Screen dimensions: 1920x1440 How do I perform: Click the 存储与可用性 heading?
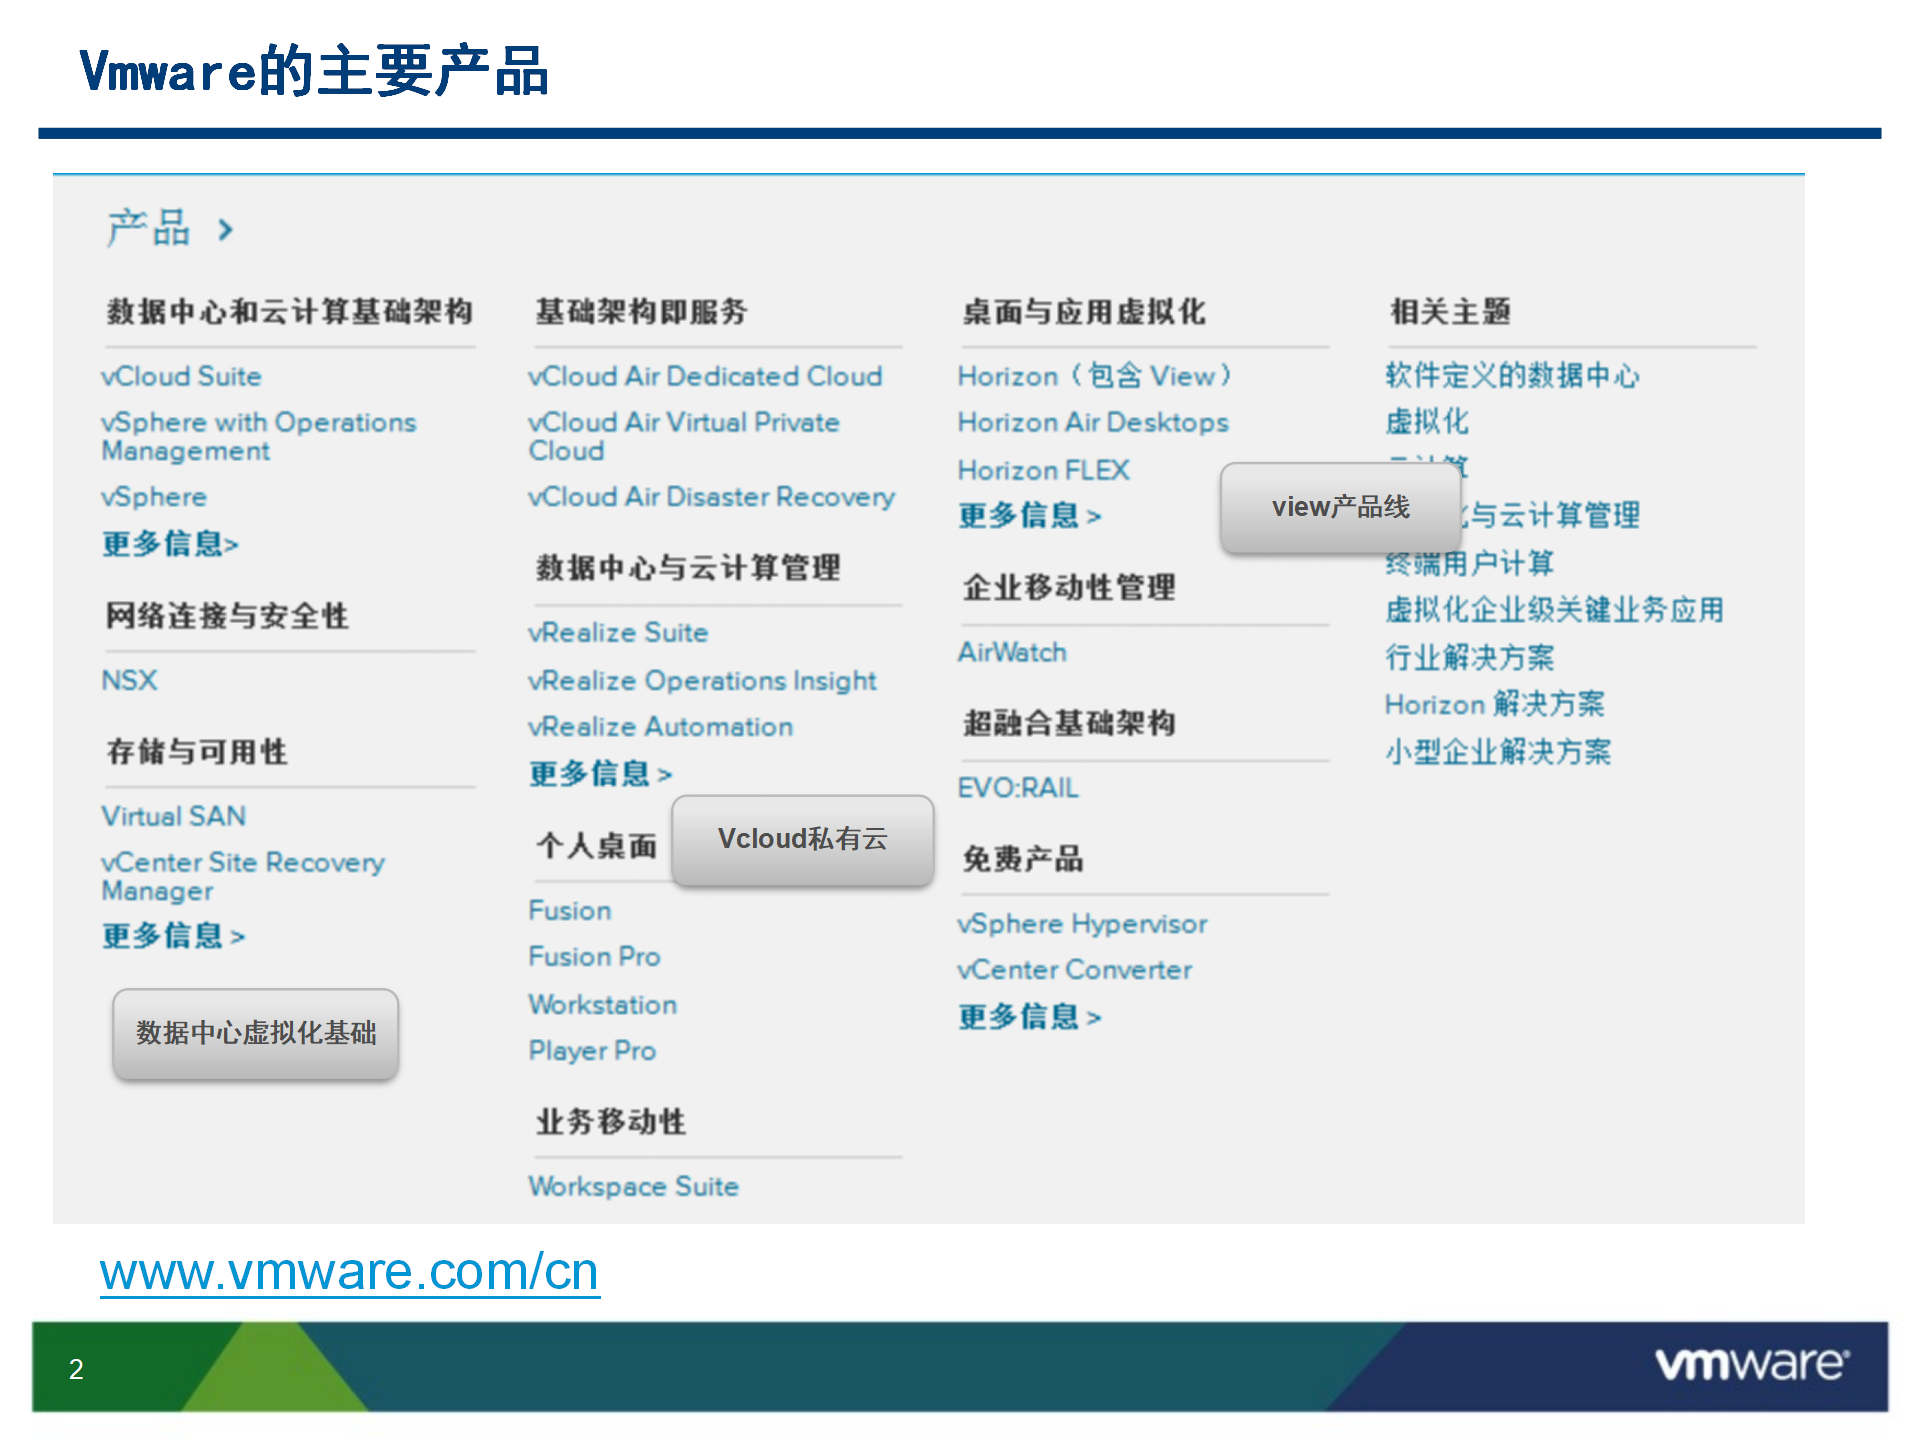coord(197,752)
